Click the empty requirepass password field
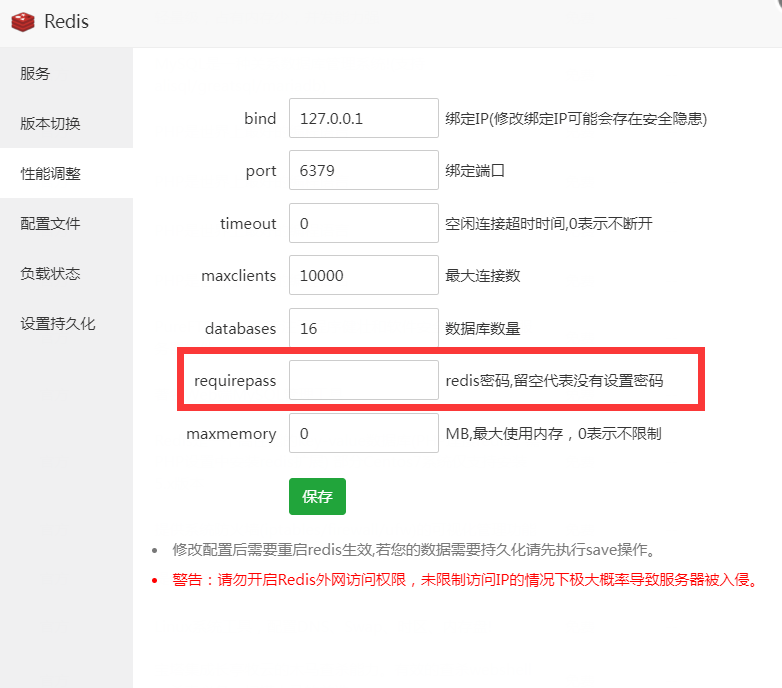The height and width of the screenshot is (688, 782). click(363, 380)
